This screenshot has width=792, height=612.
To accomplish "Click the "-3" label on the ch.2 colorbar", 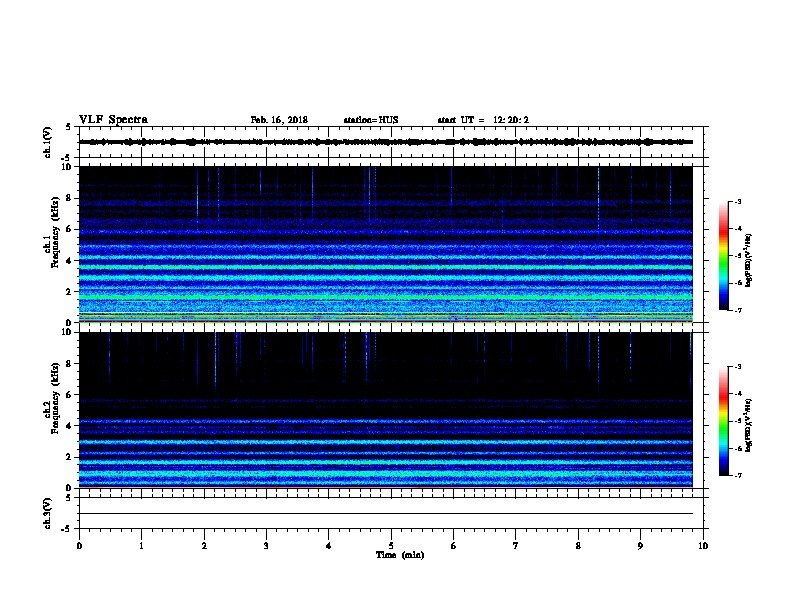I will (x=738, y=367).
